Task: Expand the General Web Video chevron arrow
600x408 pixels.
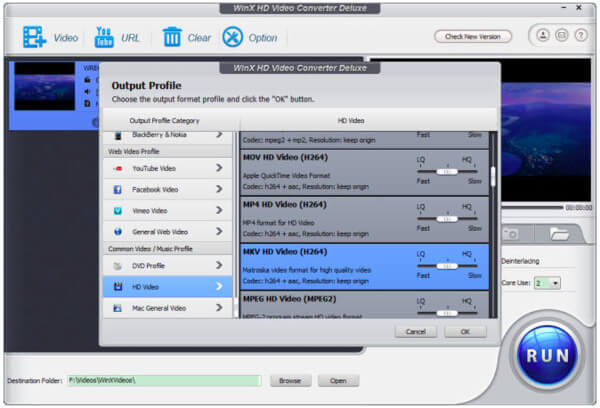Action: (x=219, y=231)
